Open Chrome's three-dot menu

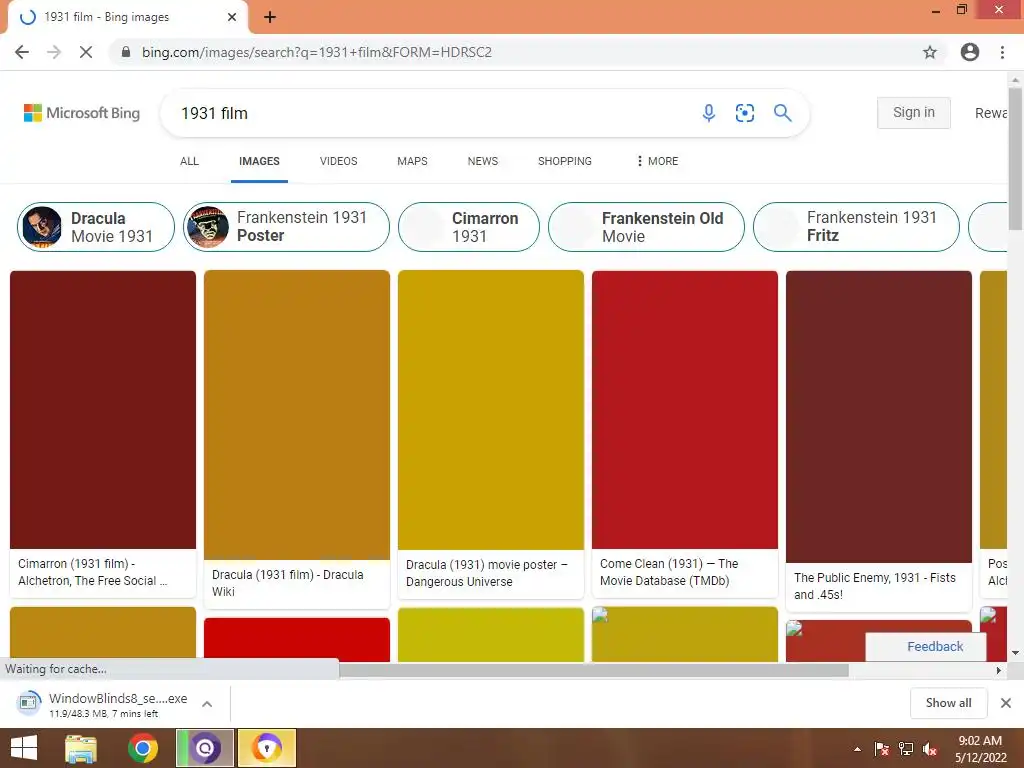1002,52
